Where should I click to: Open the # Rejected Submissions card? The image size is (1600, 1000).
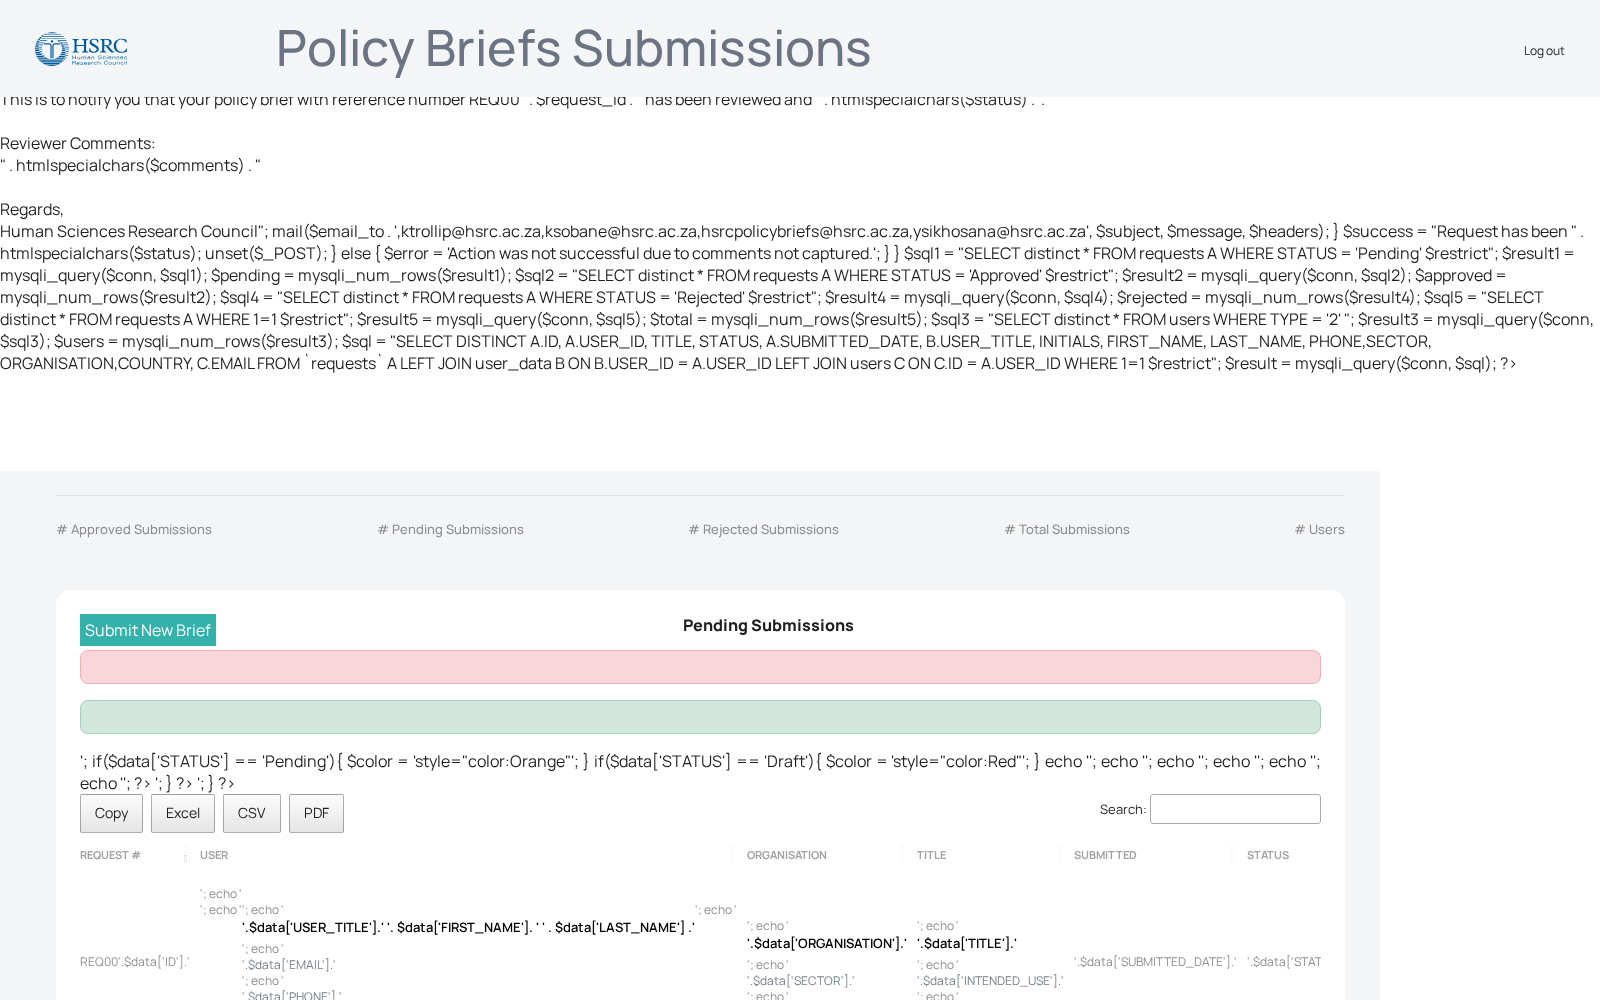(x=763, y=530)
